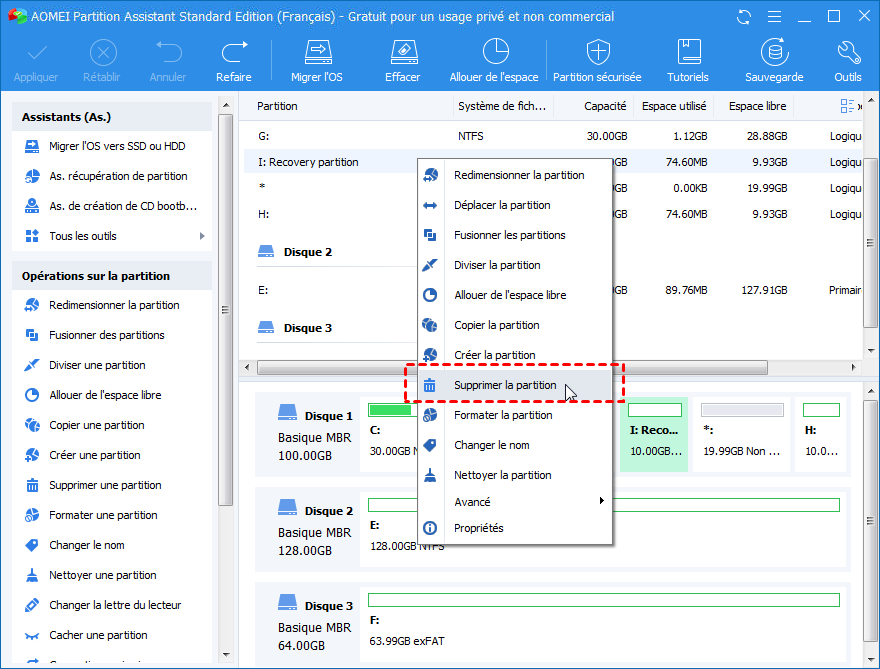The image size is (880, 669).
Task: Select Supprimer la partition in context menu
Action: point(515,386)
